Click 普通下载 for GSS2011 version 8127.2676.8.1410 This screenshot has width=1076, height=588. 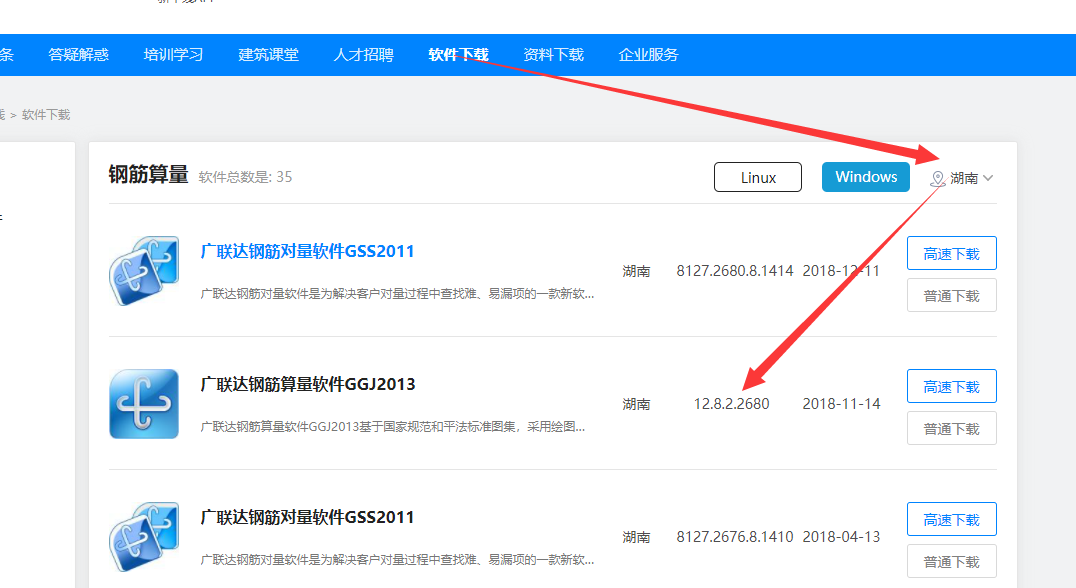pos(952,562)
